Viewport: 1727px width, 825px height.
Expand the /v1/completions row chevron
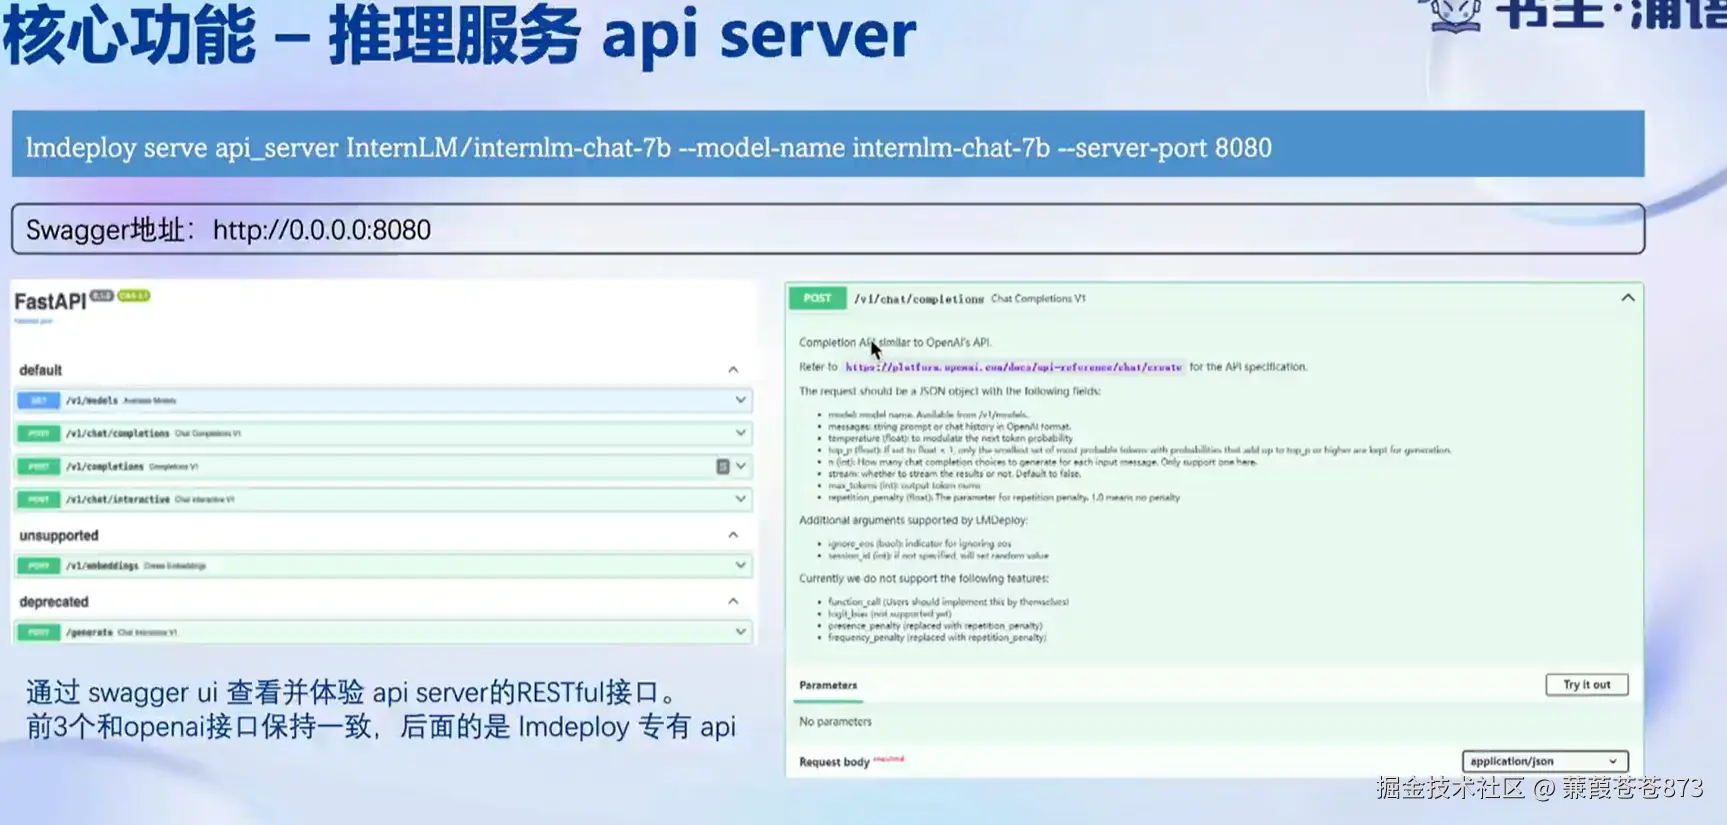click(x=741, y=466)
